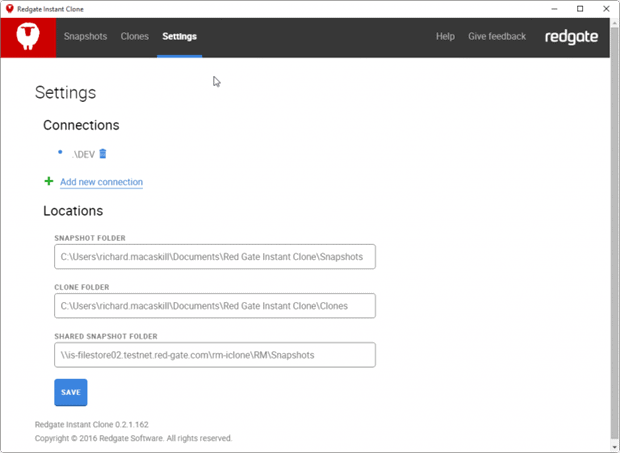Edit the Clone Folder path field
The height and width of the screenshot is (453, 620).
click(215, 306)
